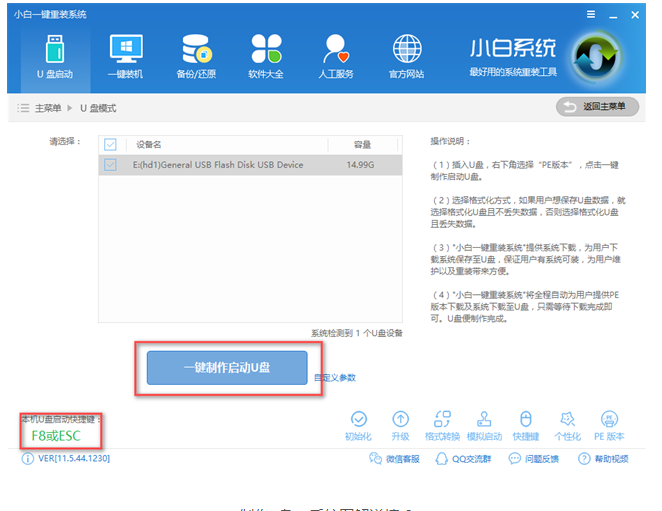Click 一键制作启动U盘 button
This screenshot has height=511, width=662.
click(227, 367)
